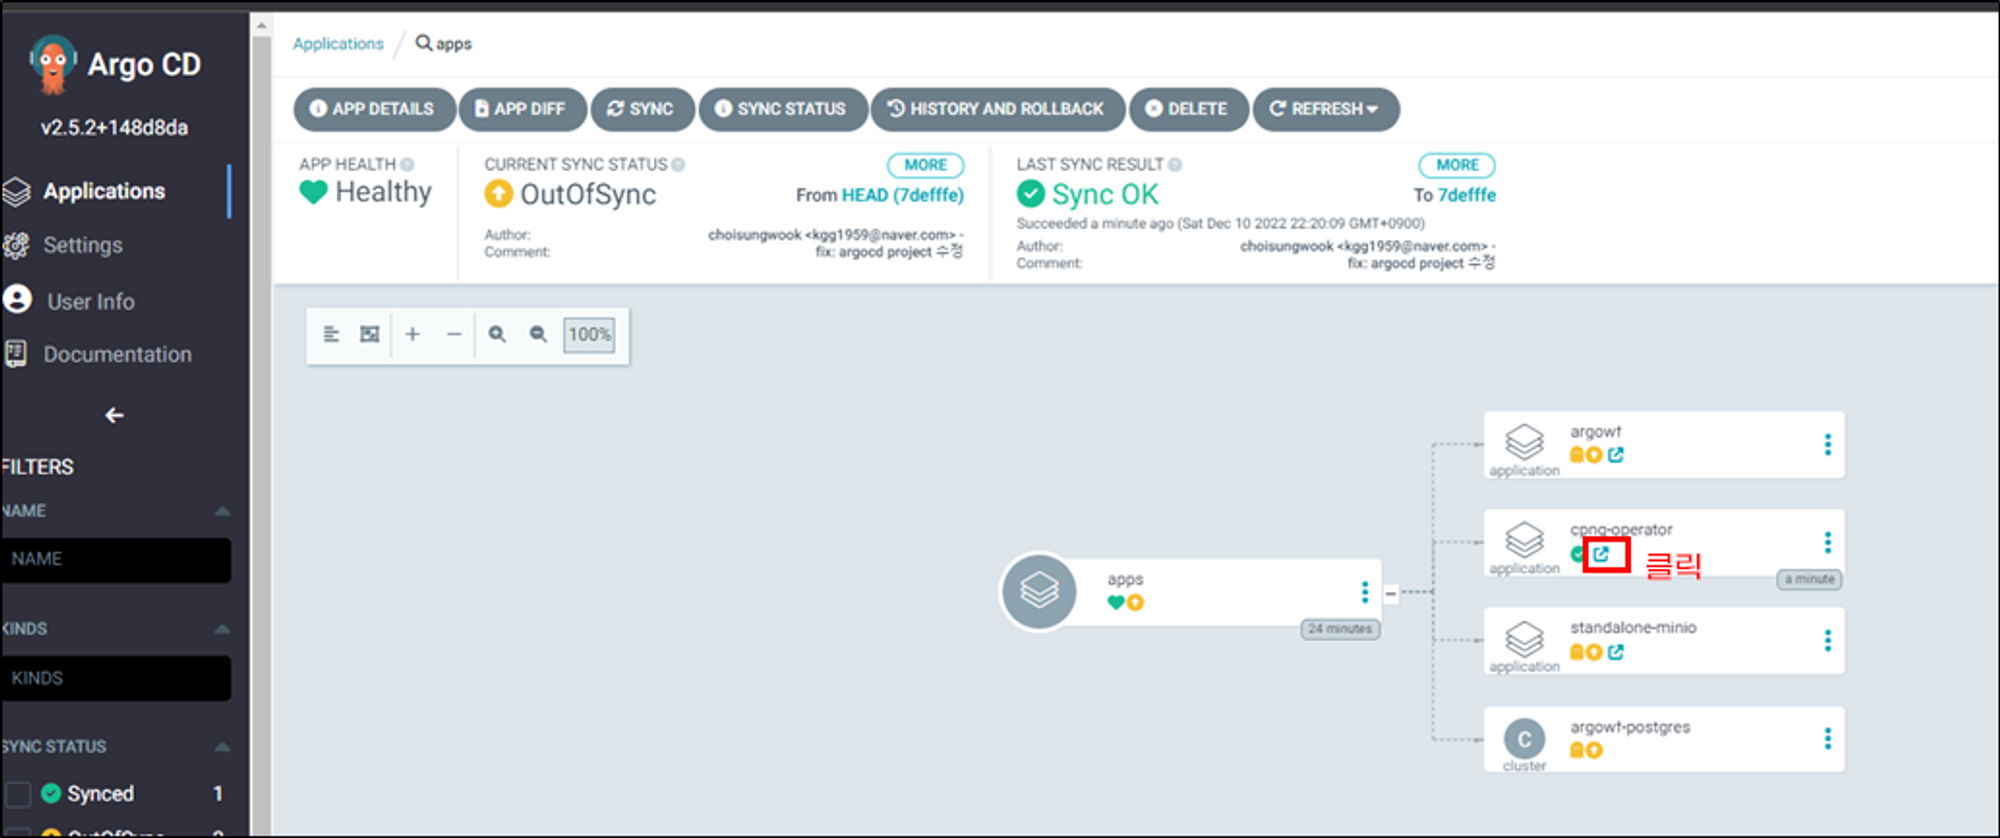The image size is (2000, 838).
Task: Open Settings in sidebar
Action: coord(83,245)
